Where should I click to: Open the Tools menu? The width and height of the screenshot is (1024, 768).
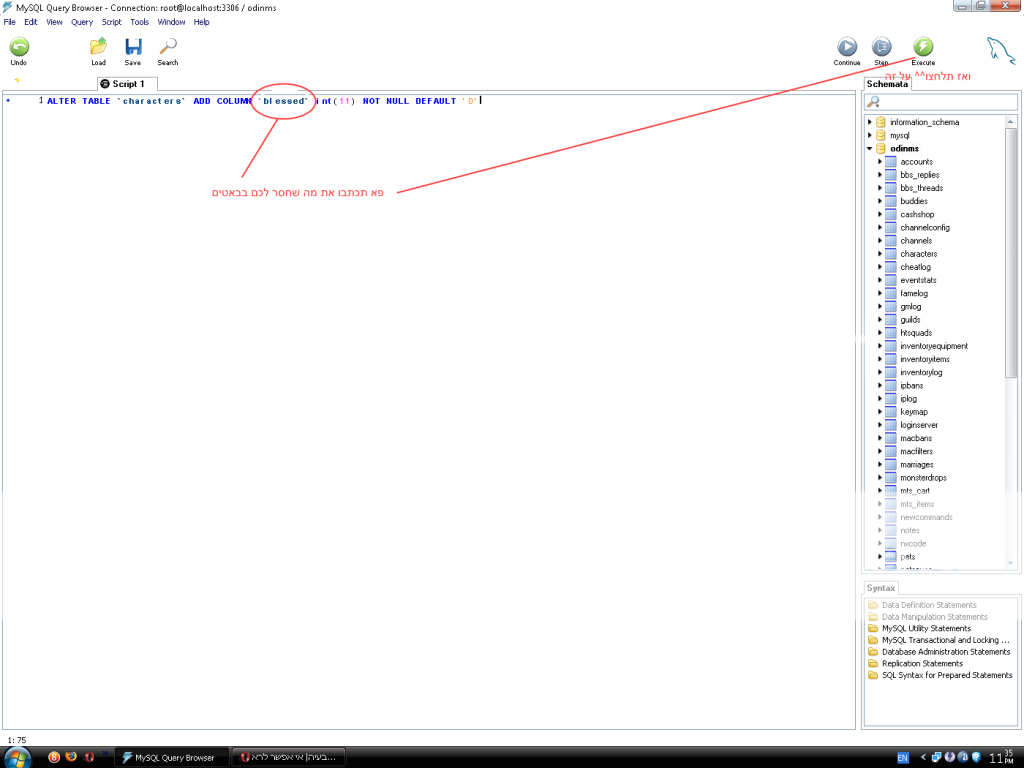tap(139, 22)
